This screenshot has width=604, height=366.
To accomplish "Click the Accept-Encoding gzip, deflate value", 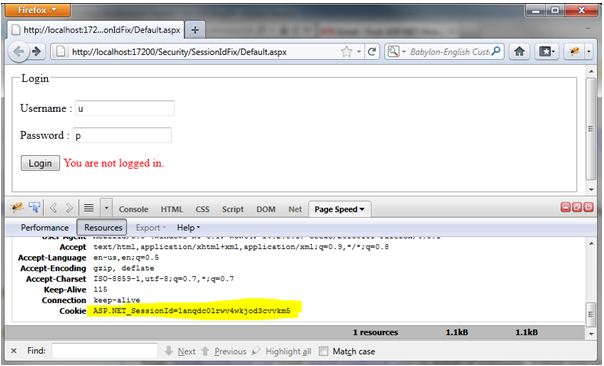I will (124, 268).
